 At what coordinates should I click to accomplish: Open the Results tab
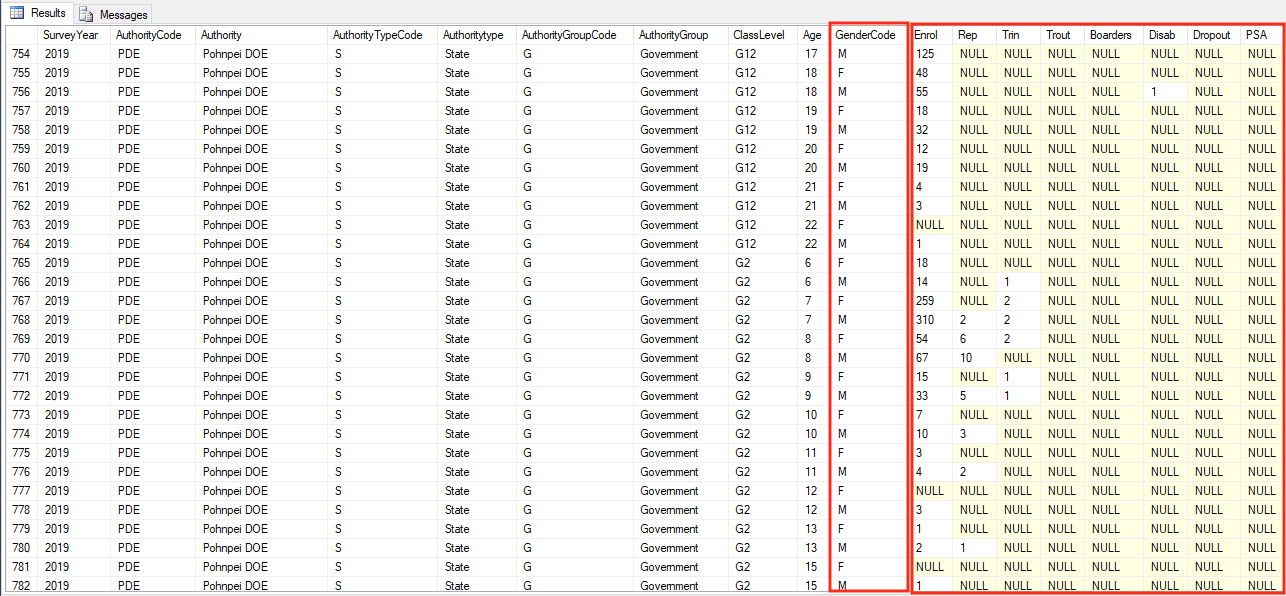point(47,13)
